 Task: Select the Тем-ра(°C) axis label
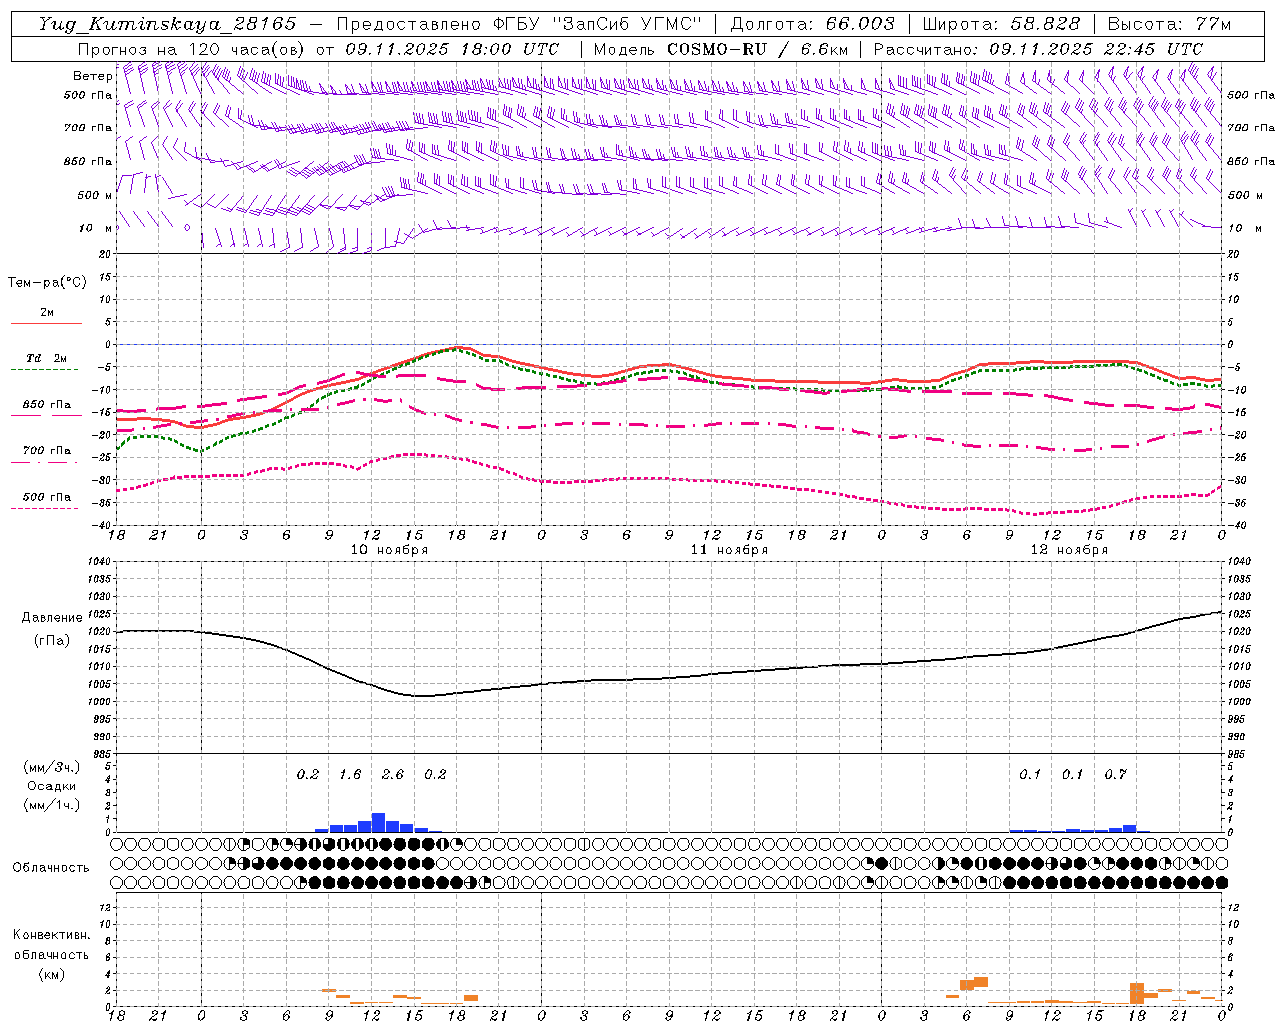coord(47,283)
